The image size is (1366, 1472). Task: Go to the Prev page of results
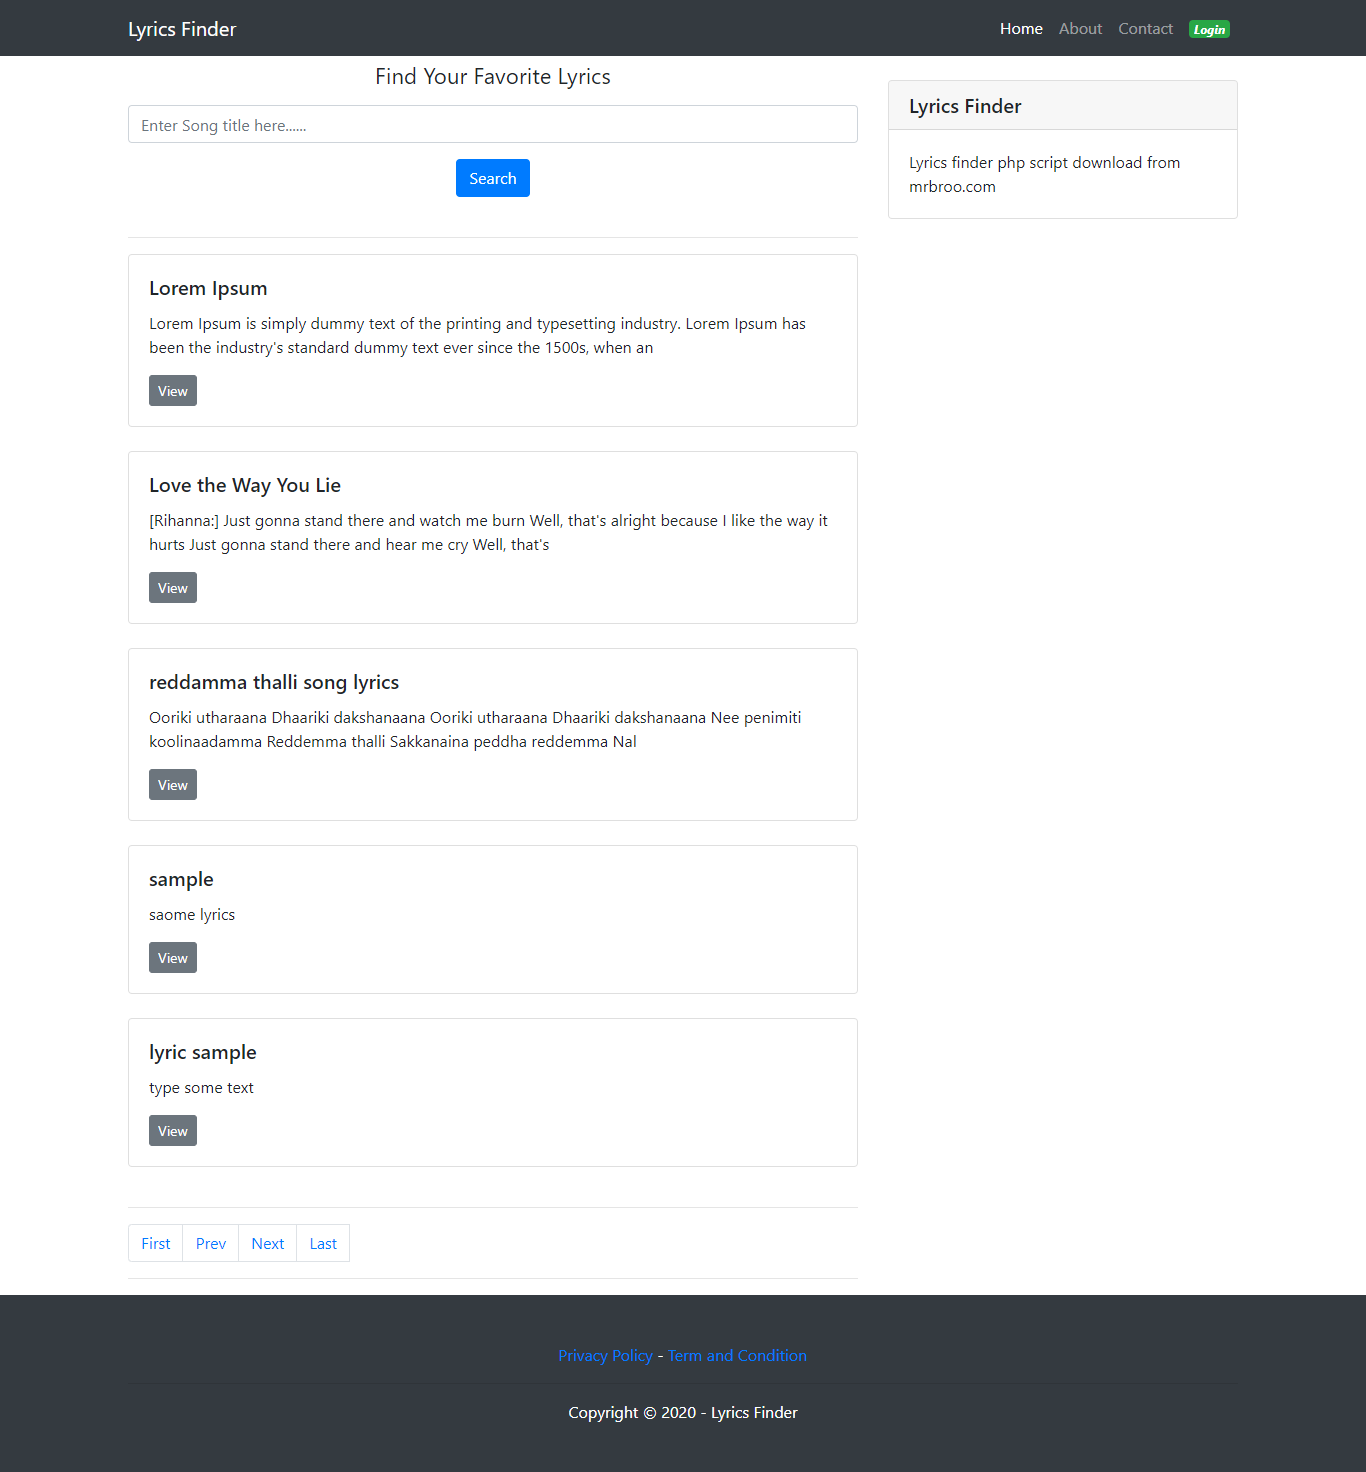click(x=210, y=1243)
